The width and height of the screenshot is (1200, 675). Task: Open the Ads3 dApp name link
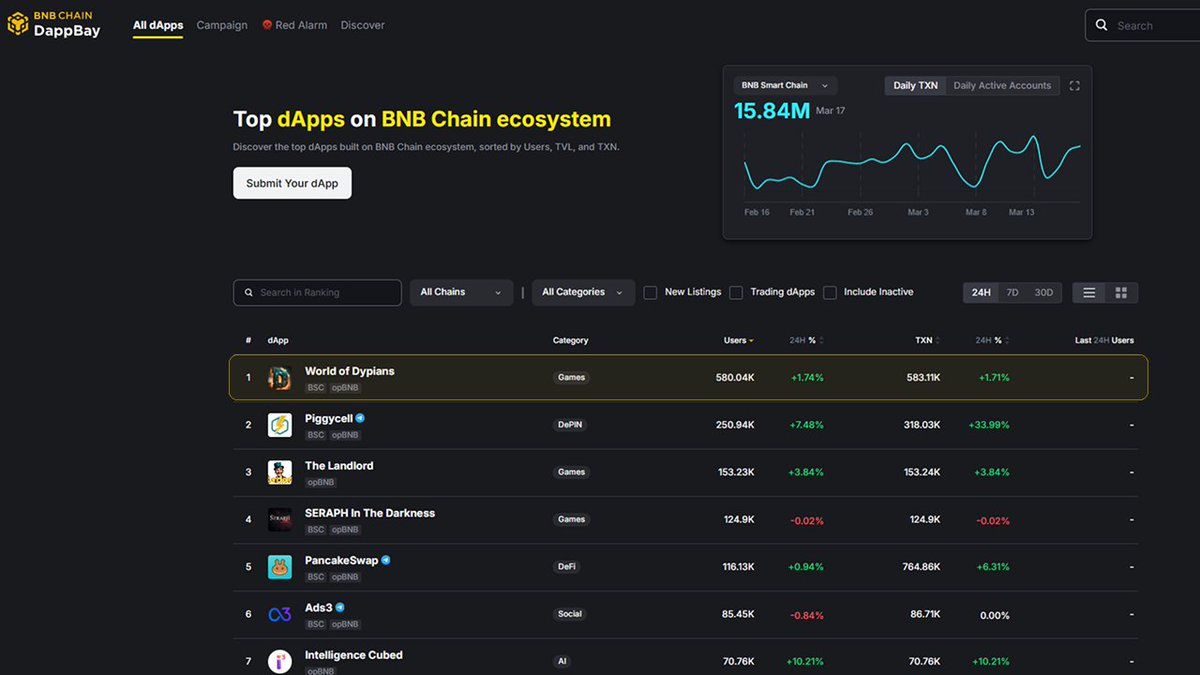319,607
